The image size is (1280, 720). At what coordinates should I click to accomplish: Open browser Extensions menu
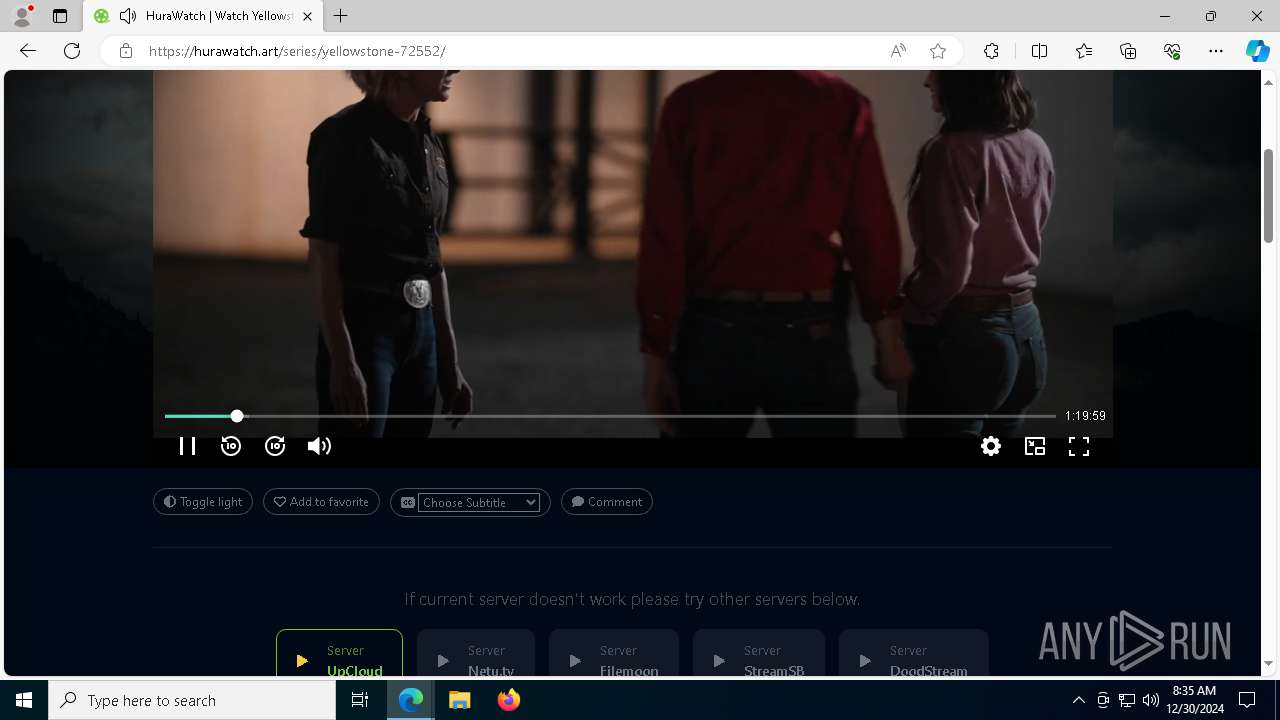coord(991,51)
